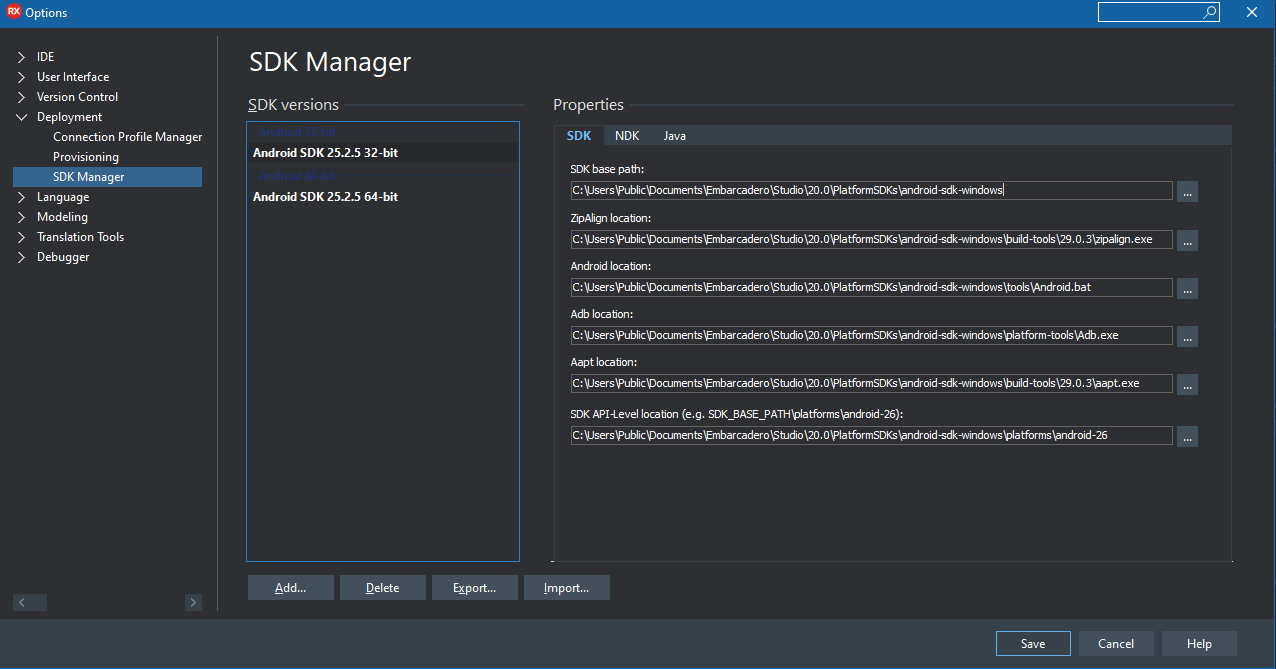Select Android SDK 25.2.5 64-bit

[x=383, y=197]
